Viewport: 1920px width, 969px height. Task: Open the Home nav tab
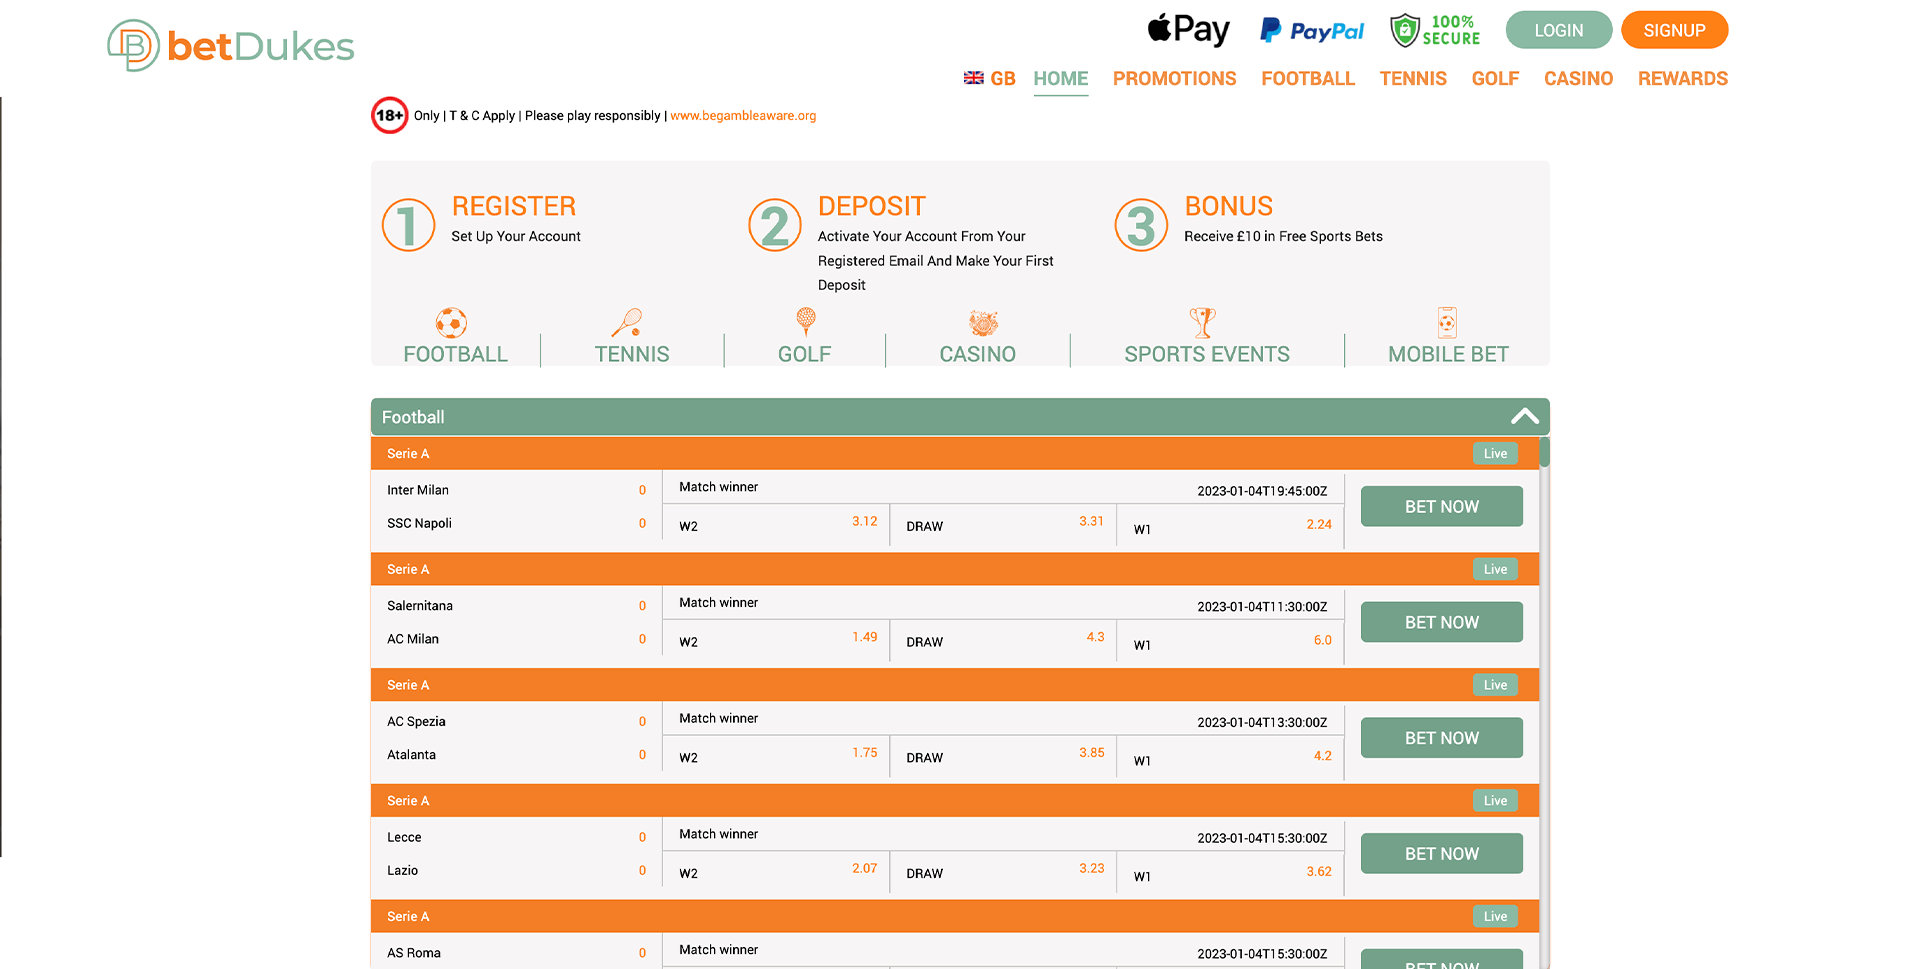click(x=1060, y=79)
